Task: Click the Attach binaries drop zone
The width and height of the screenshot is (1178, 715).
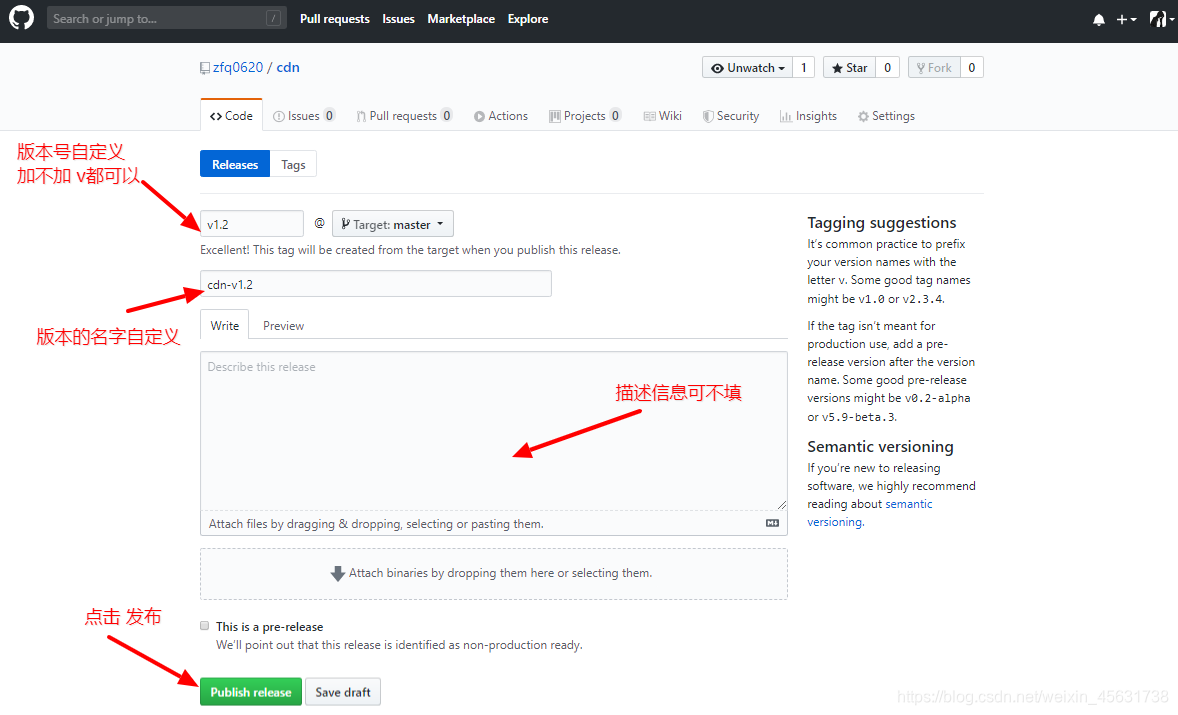Action: pos(494,574)
